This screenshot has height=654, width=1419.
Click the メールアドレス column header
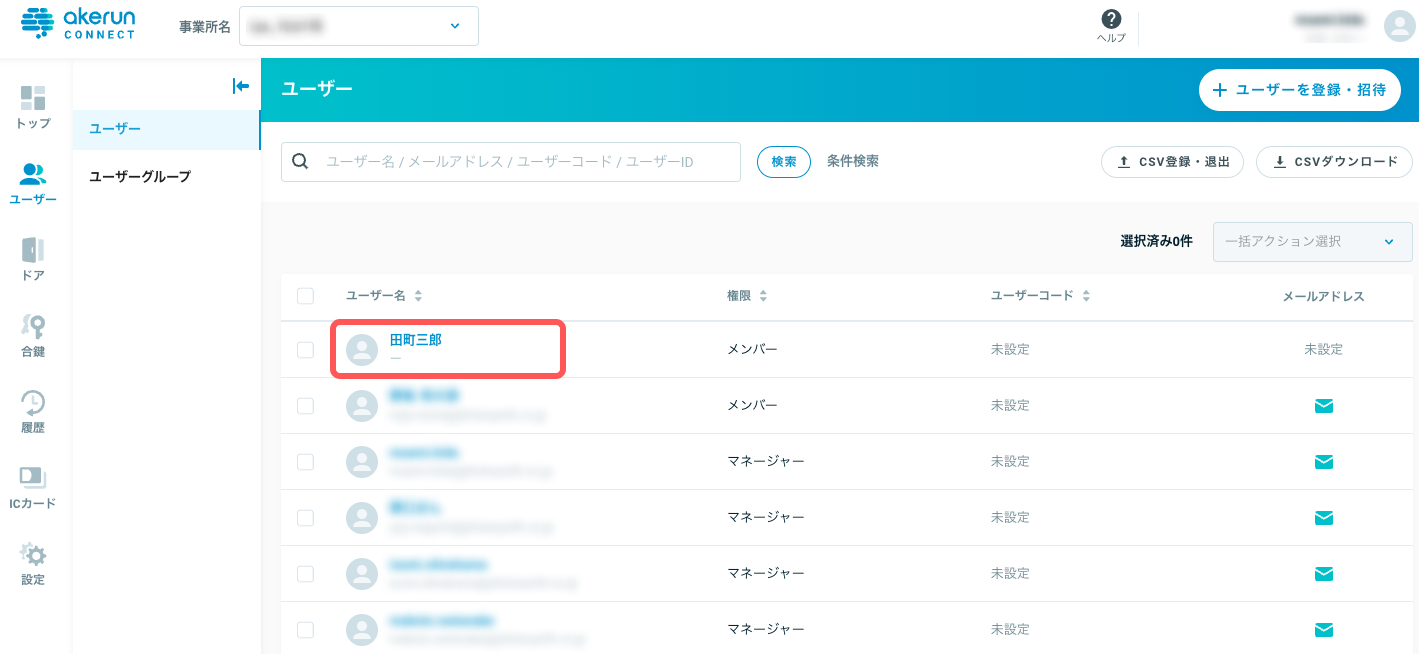[1323, 297]
